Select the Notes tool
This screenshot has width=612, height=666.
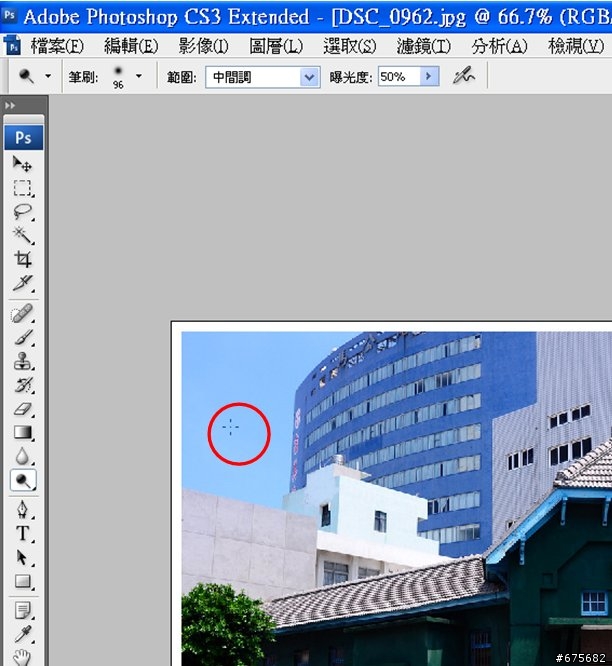[22, 610]
